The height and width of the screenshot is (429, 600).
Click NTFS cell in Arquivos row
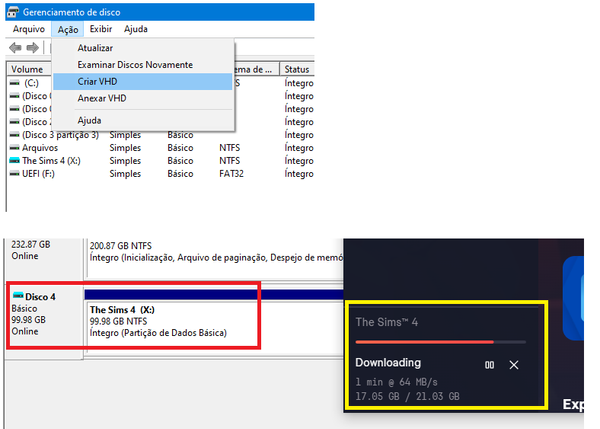click(230, 148)
